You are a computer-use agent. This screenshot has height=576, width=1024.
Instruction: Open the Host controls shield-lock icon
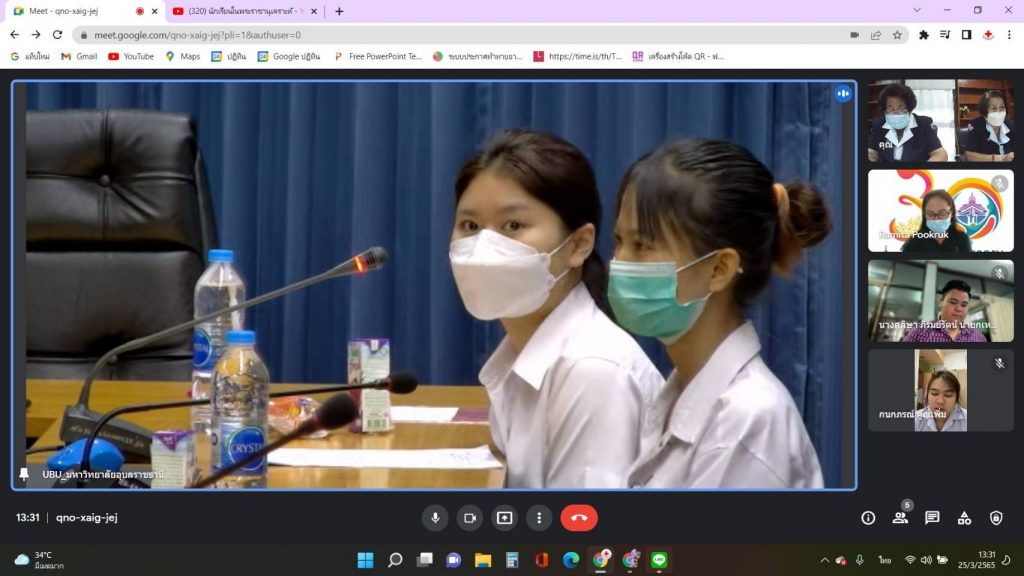tap(996, 518)
